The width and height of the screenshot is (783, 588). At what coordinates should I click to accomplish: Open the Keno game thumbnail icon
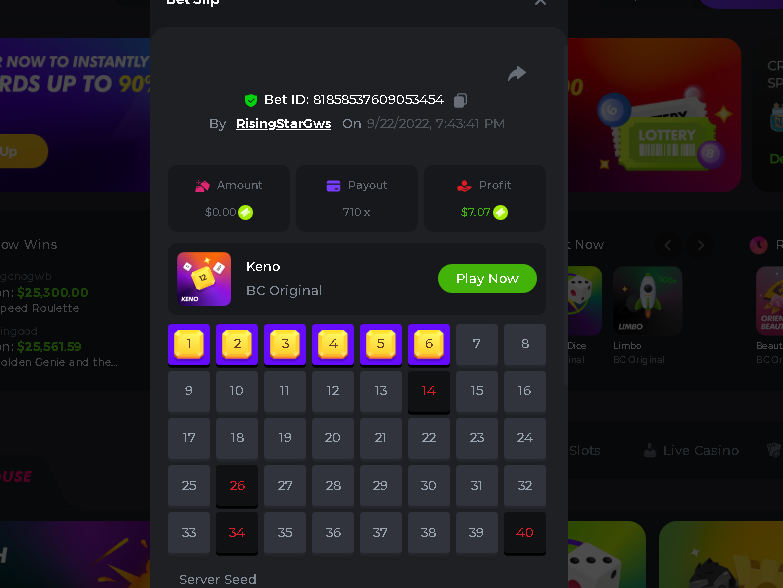click(x=204, y=279)
